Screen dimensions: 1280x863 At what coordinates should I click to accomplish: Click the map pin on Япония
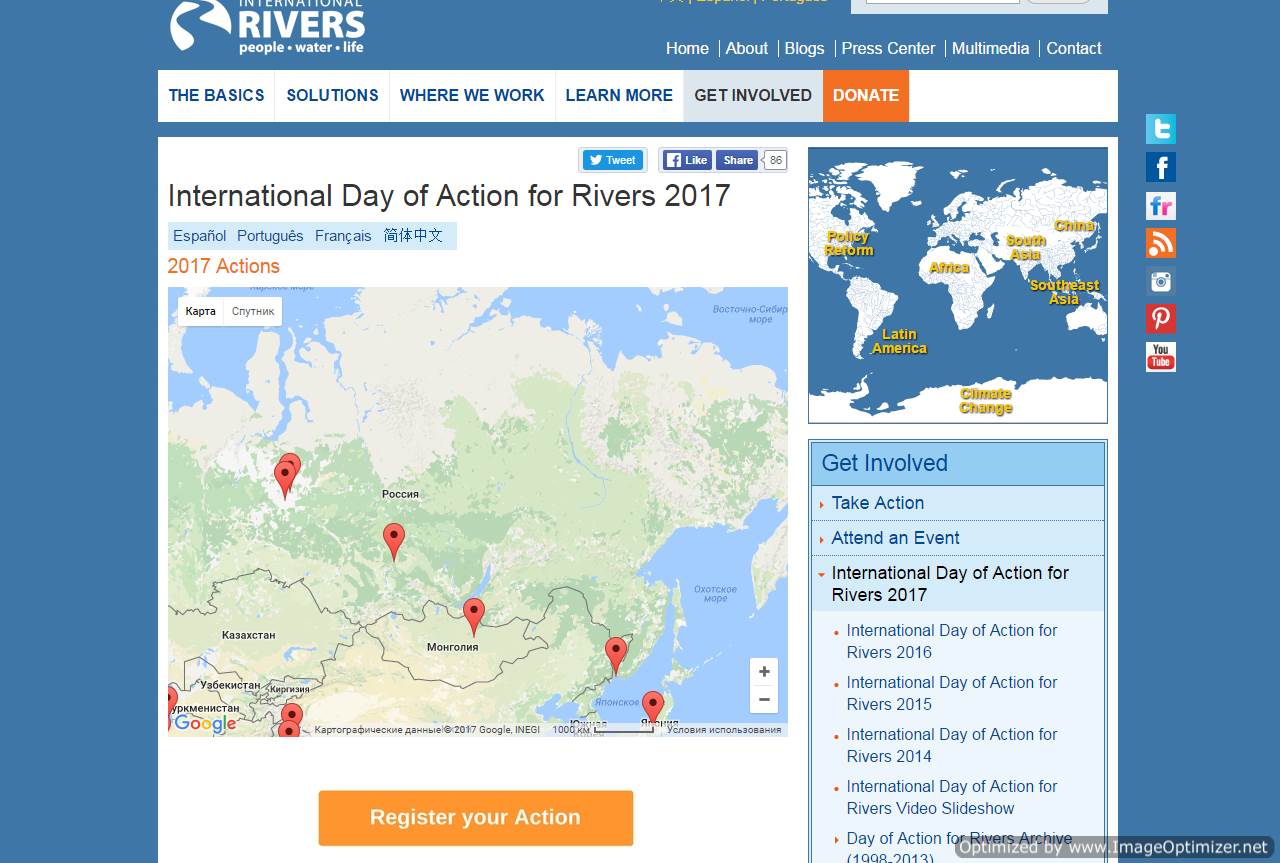click(653, 708)
